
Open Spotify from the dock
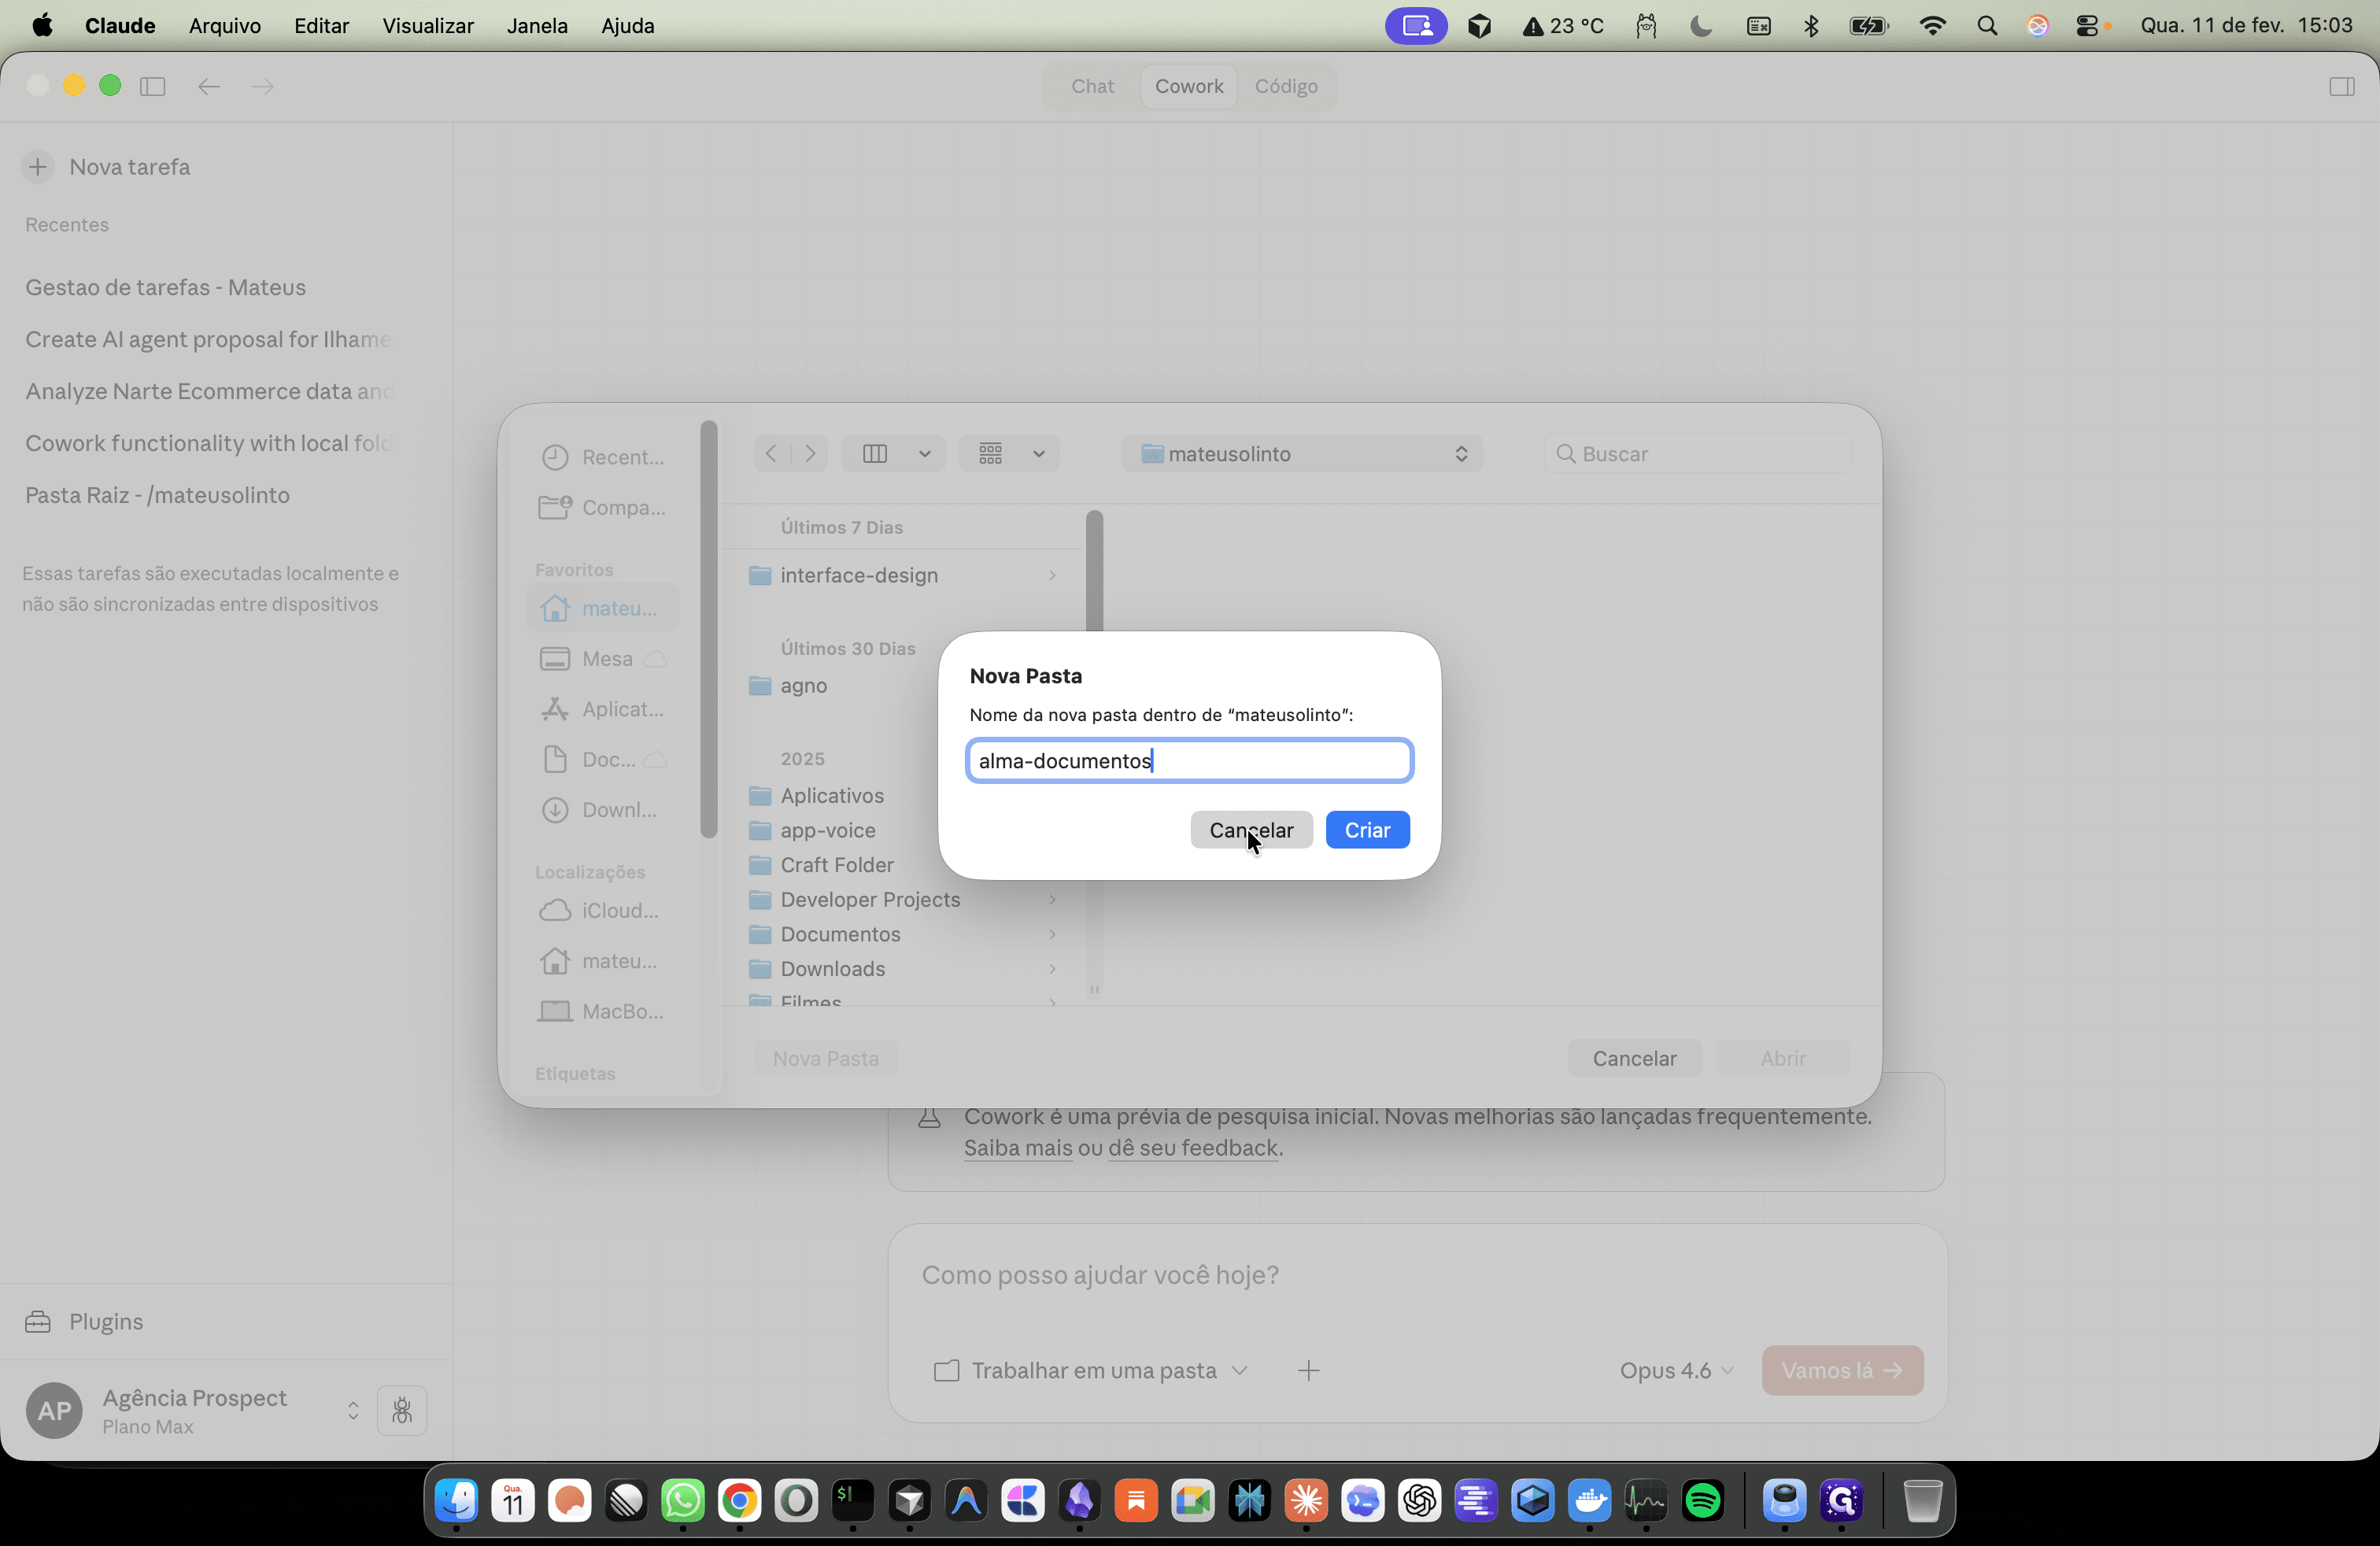1703,1501
